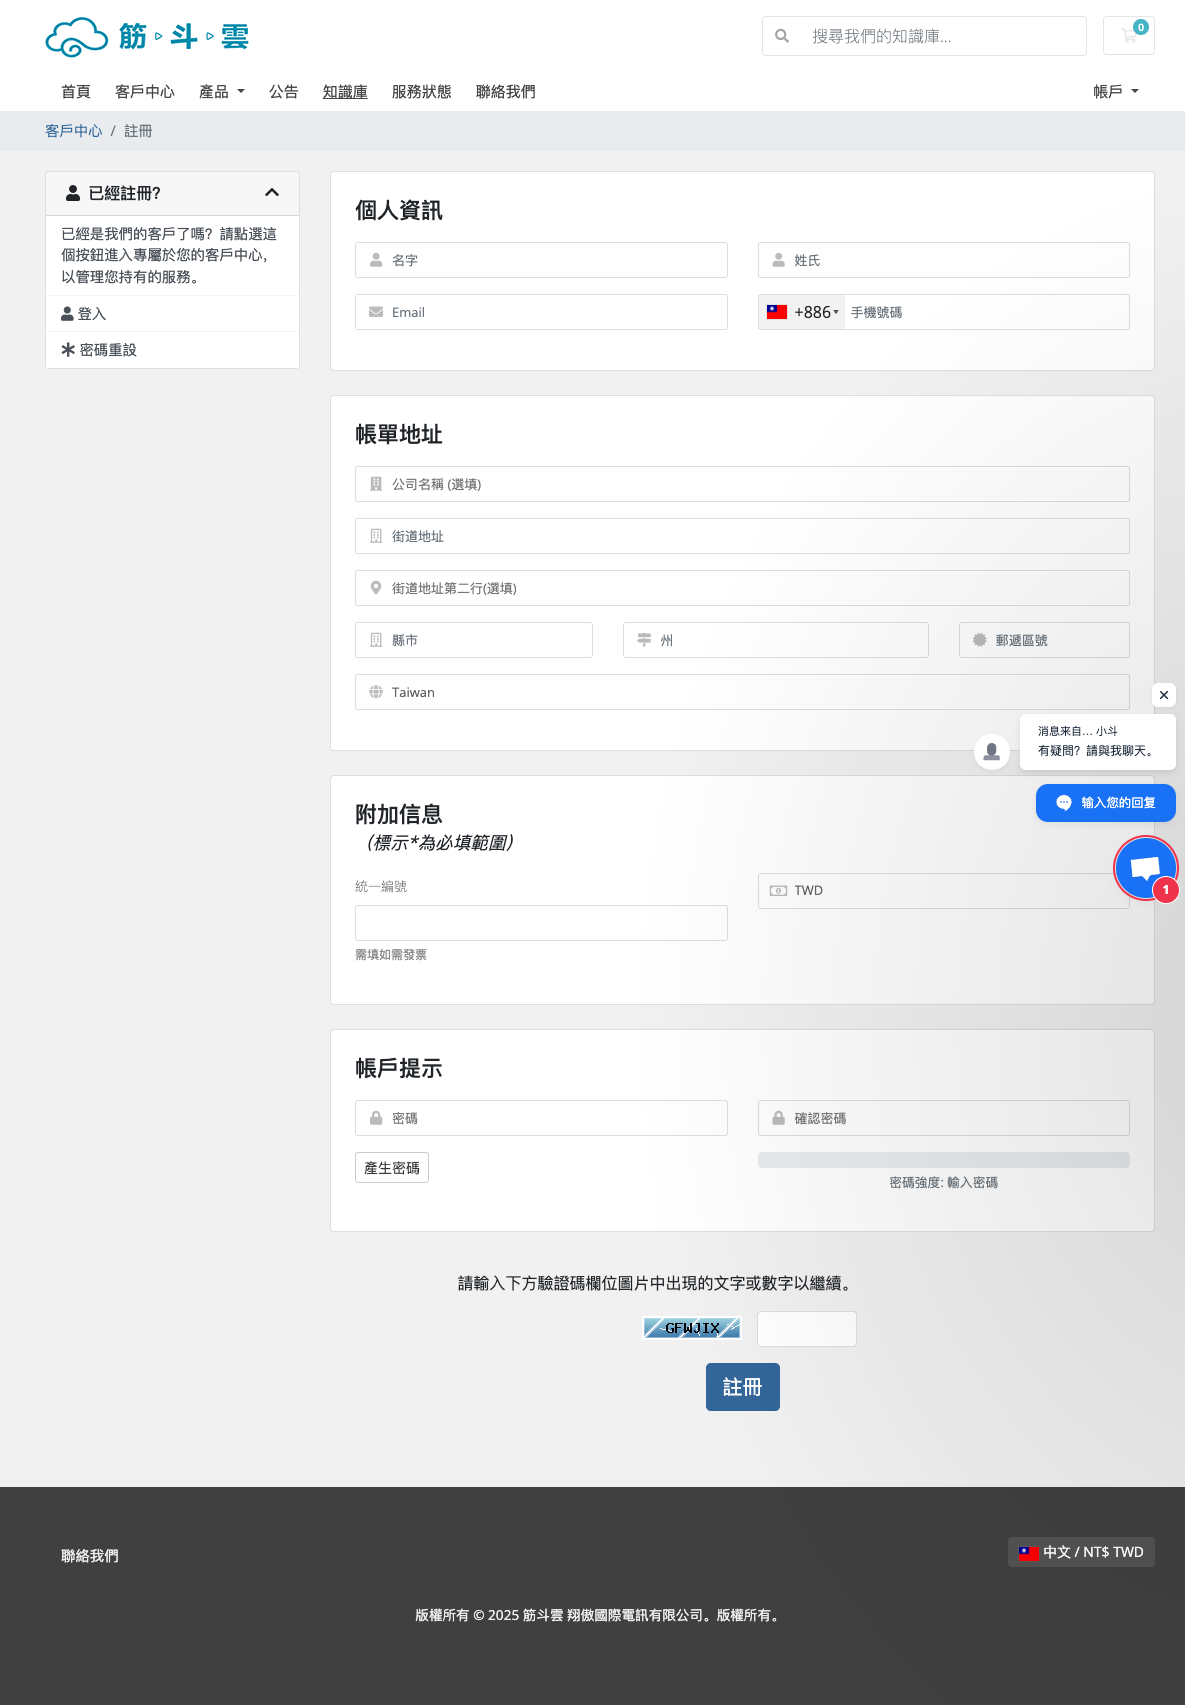
Task: Focus the 確認密碼 confirm field
Action: pyautogui.click(x=943, y=1118)
